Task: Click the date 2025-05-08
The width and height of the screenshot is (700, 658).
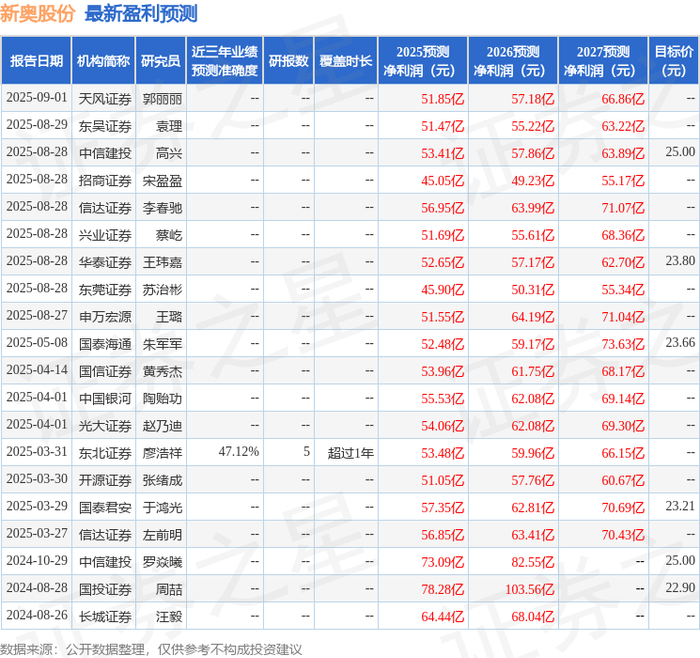Action: click(37, 343)
